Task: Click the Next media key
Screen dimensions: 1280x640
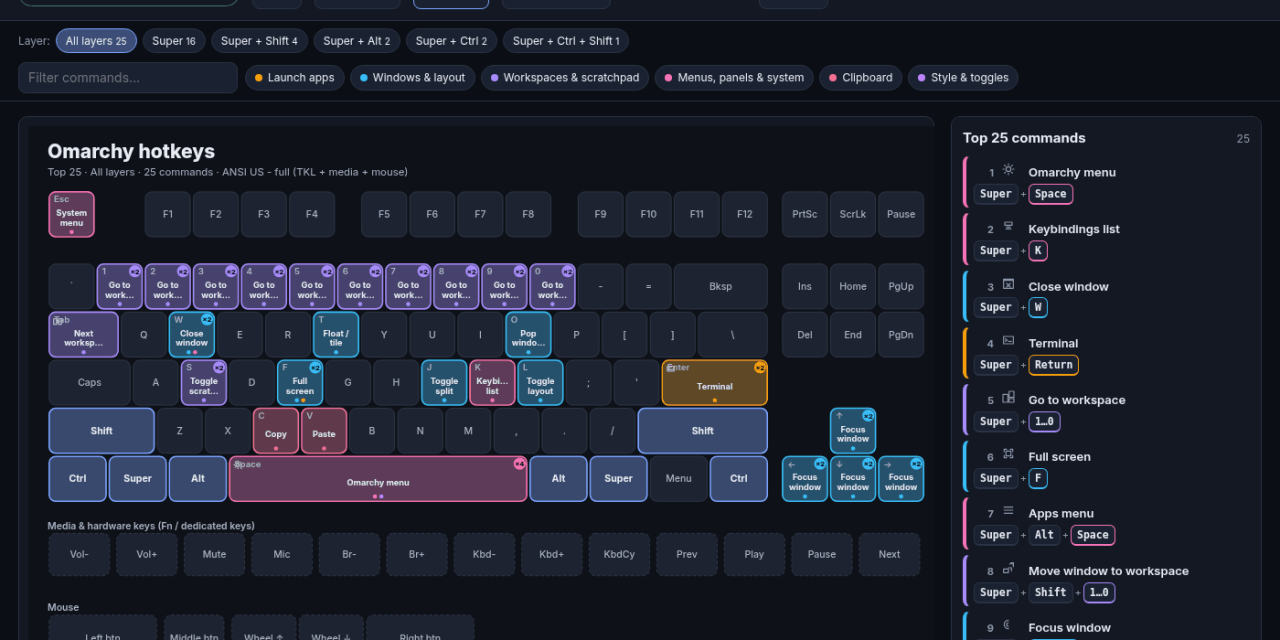Action: click(889, 554)
